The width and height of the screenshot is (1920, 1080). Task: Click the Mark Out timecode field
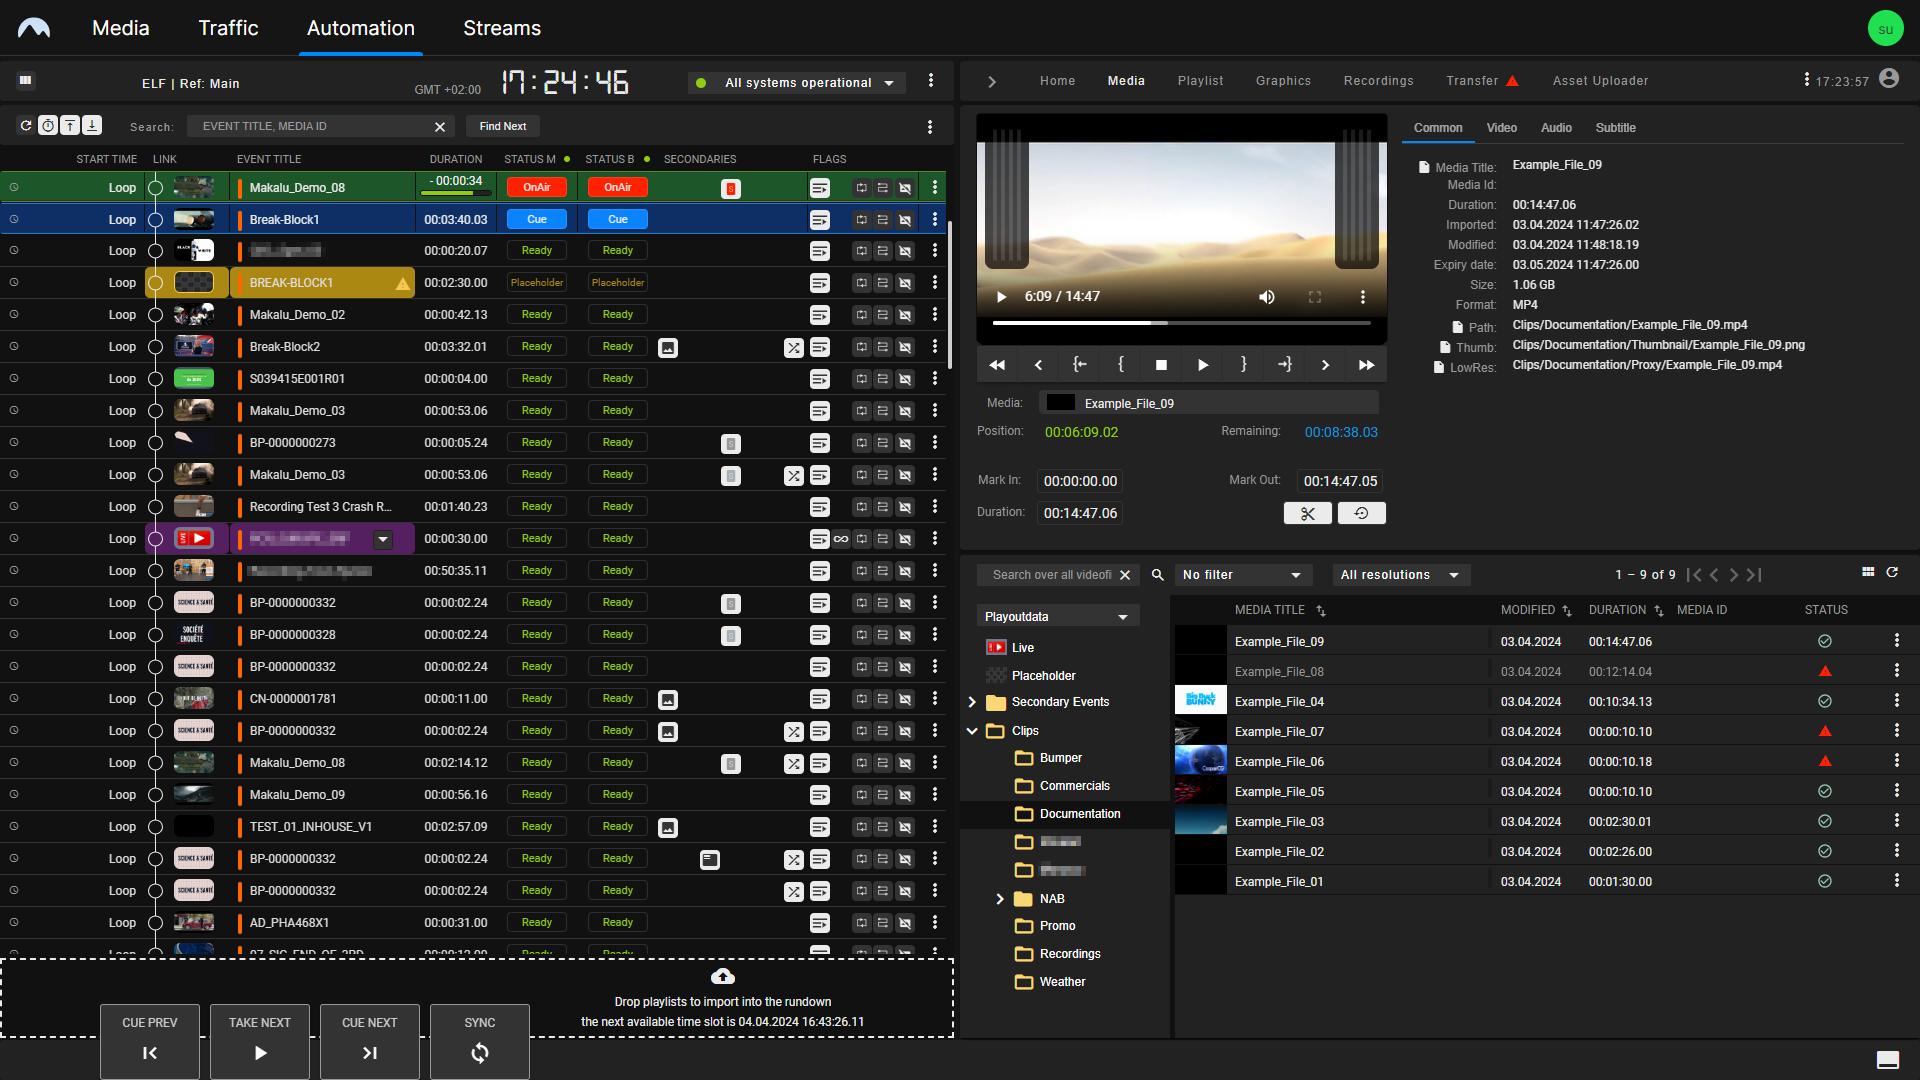[1340, 481]
